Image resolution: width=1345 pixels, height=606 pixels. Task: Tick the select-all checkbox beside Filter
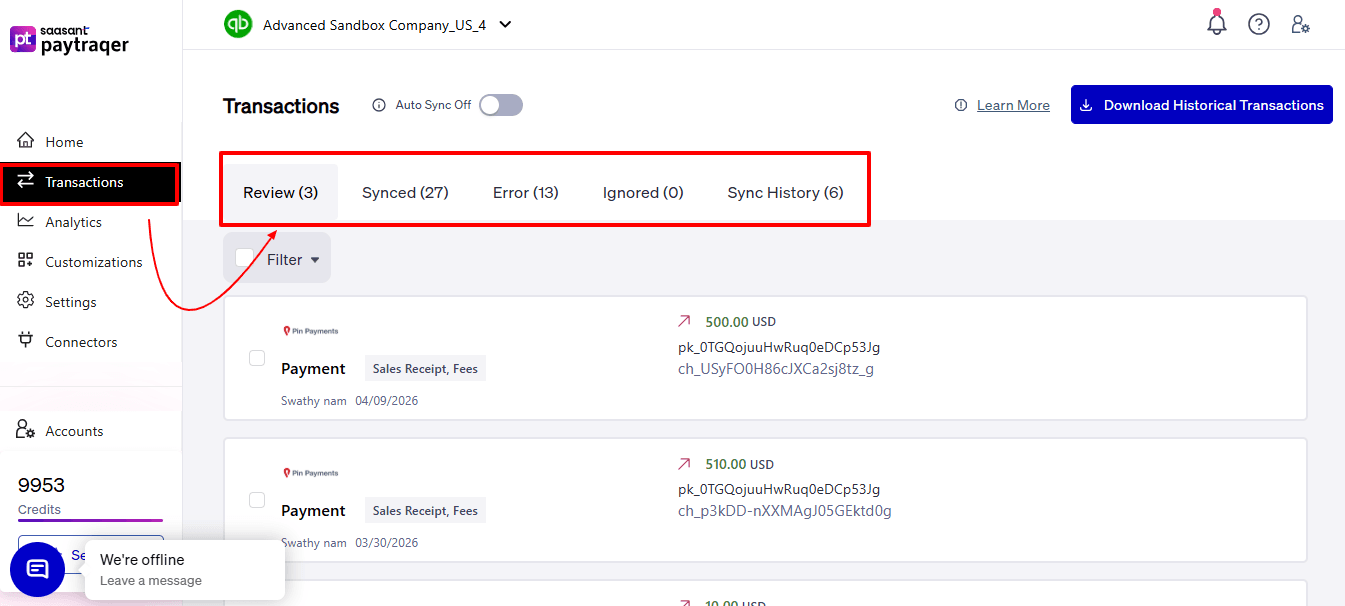[x=243, y=257]
